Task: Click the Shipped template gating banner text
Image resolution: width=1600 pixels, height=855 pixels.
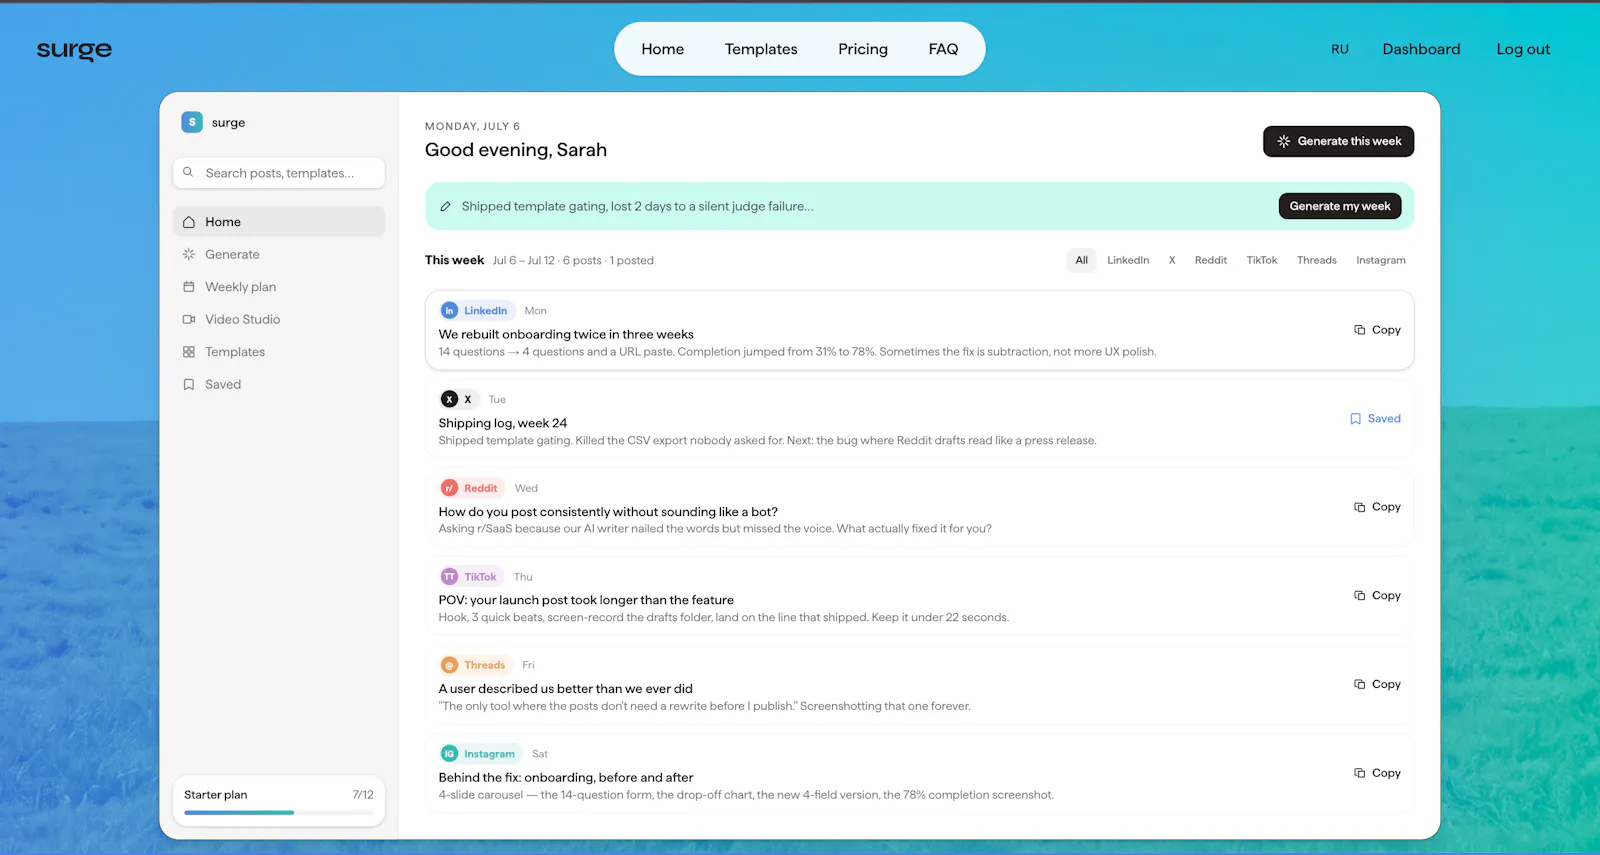Action: pyautogui.click(x=637, y=207)
